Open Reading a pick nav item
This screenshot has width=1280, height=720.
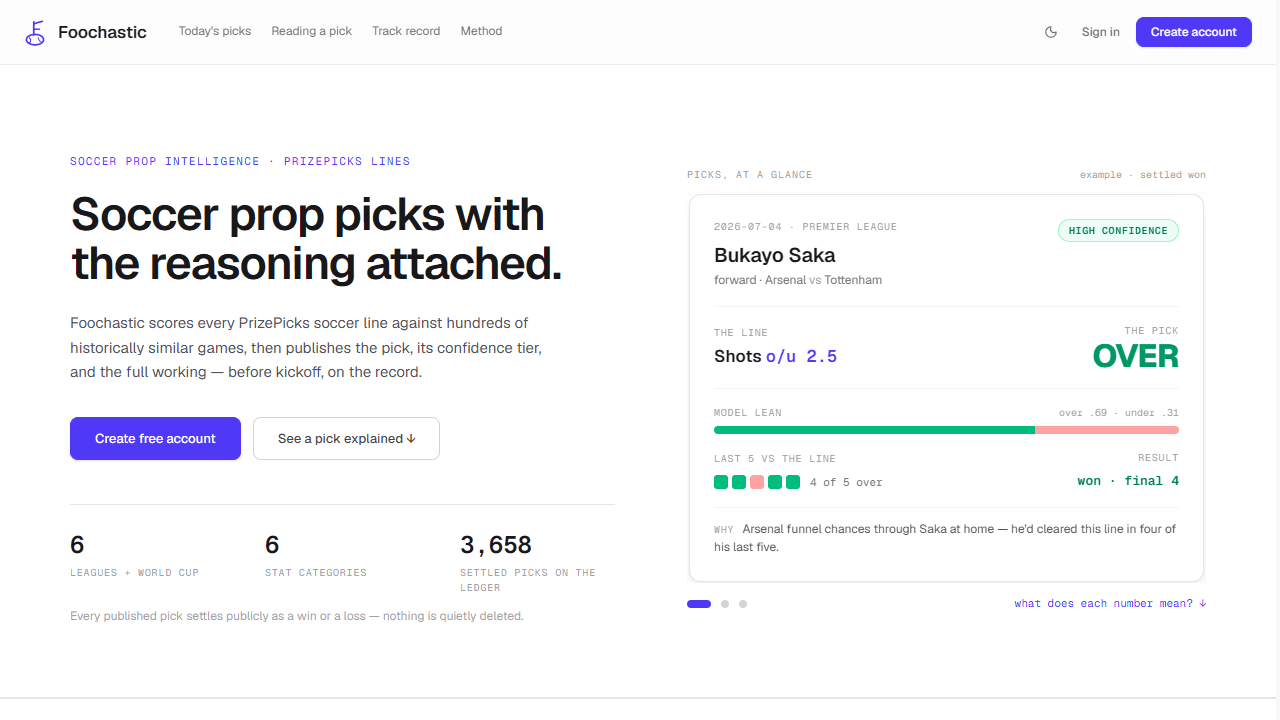click(x=312, y=31)
